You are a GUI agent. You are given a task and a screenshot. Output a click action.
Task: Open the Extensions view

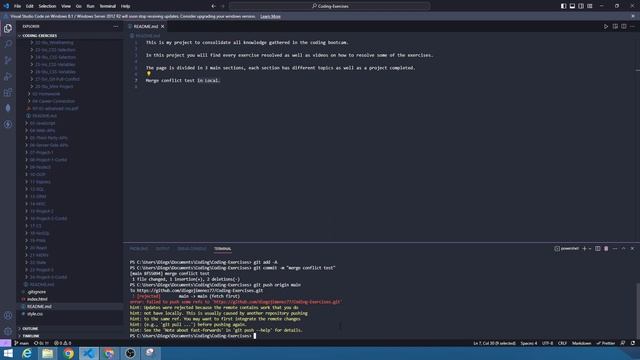pos(8,92)
